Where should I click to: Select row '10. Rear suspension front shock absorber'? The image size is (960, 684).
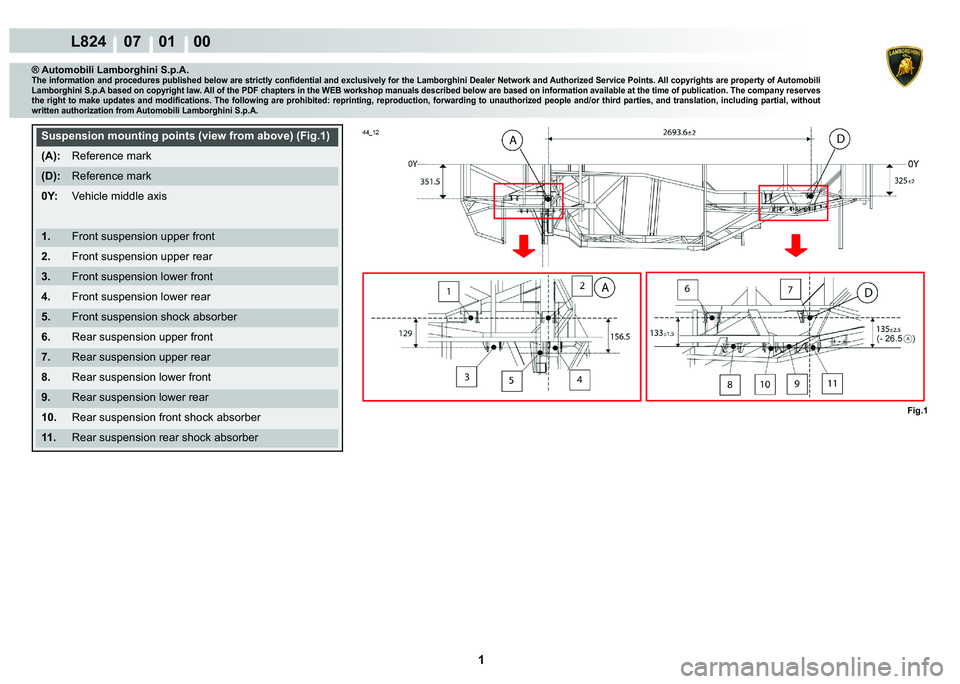(x=186, y=418)
